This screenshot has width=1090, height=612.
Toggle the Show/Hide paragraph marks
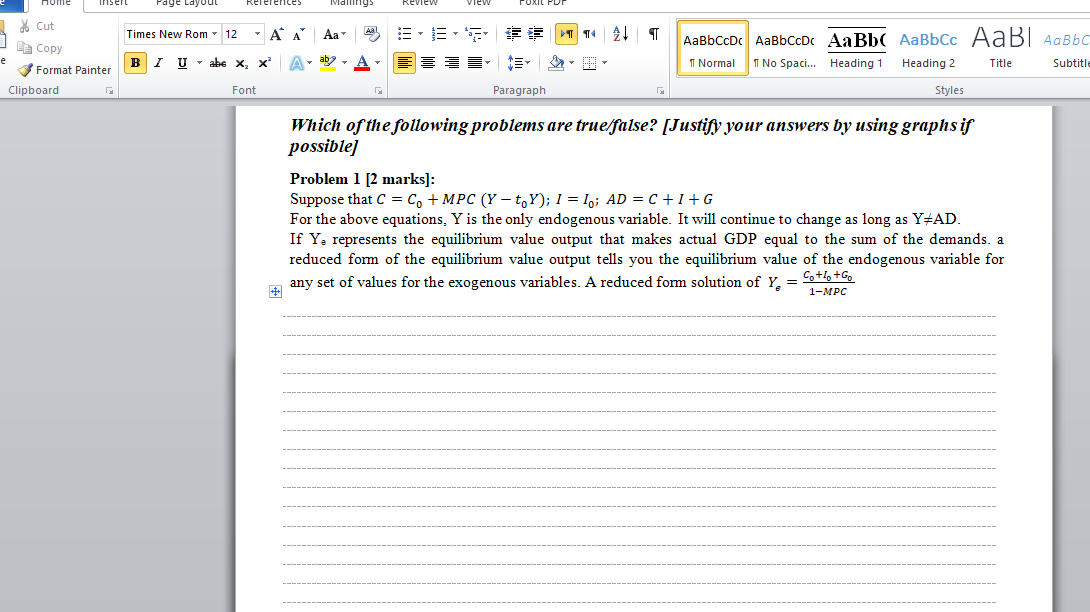coord(652,33)
